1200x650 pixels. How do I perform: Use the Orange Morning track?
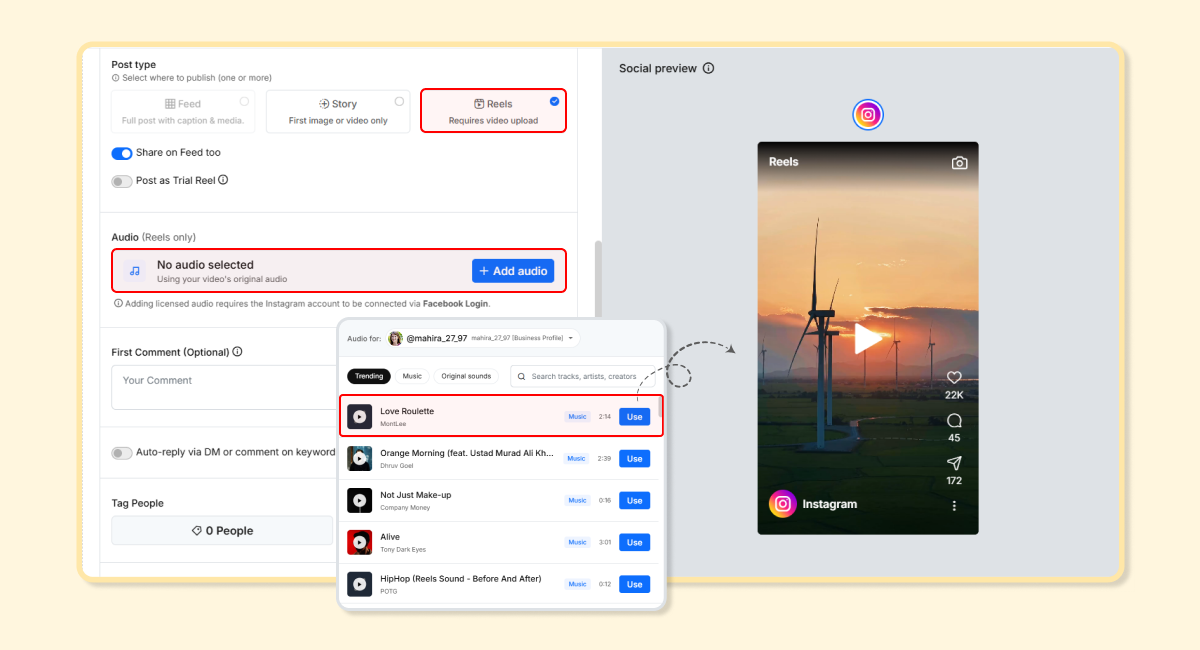coord(634,459)
